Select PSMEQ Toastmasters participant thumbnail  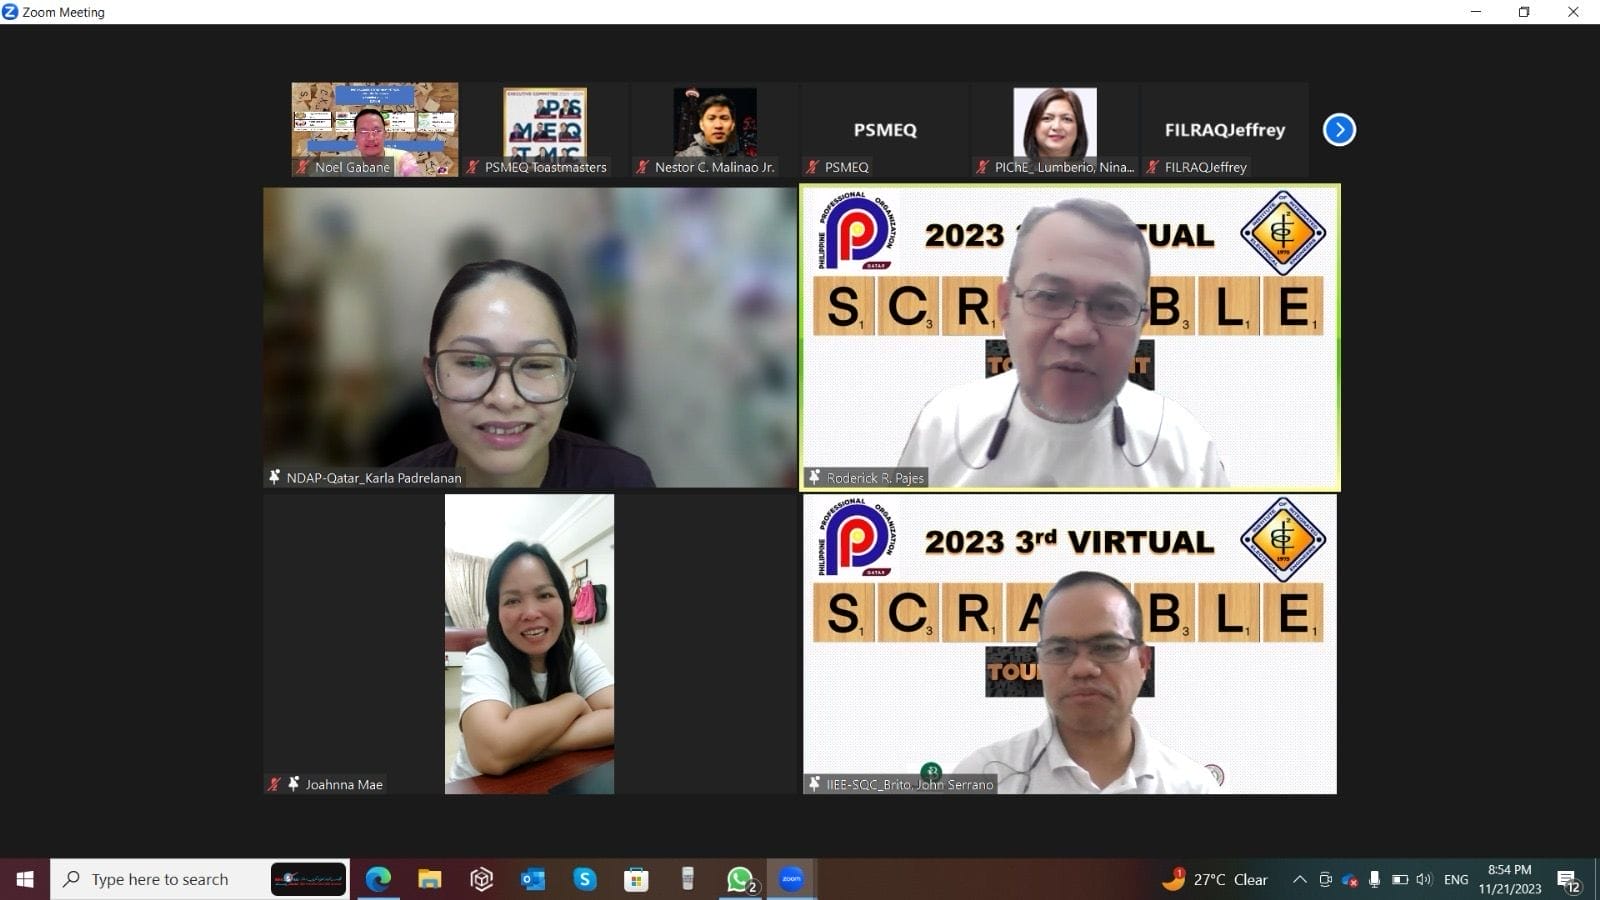545,130
